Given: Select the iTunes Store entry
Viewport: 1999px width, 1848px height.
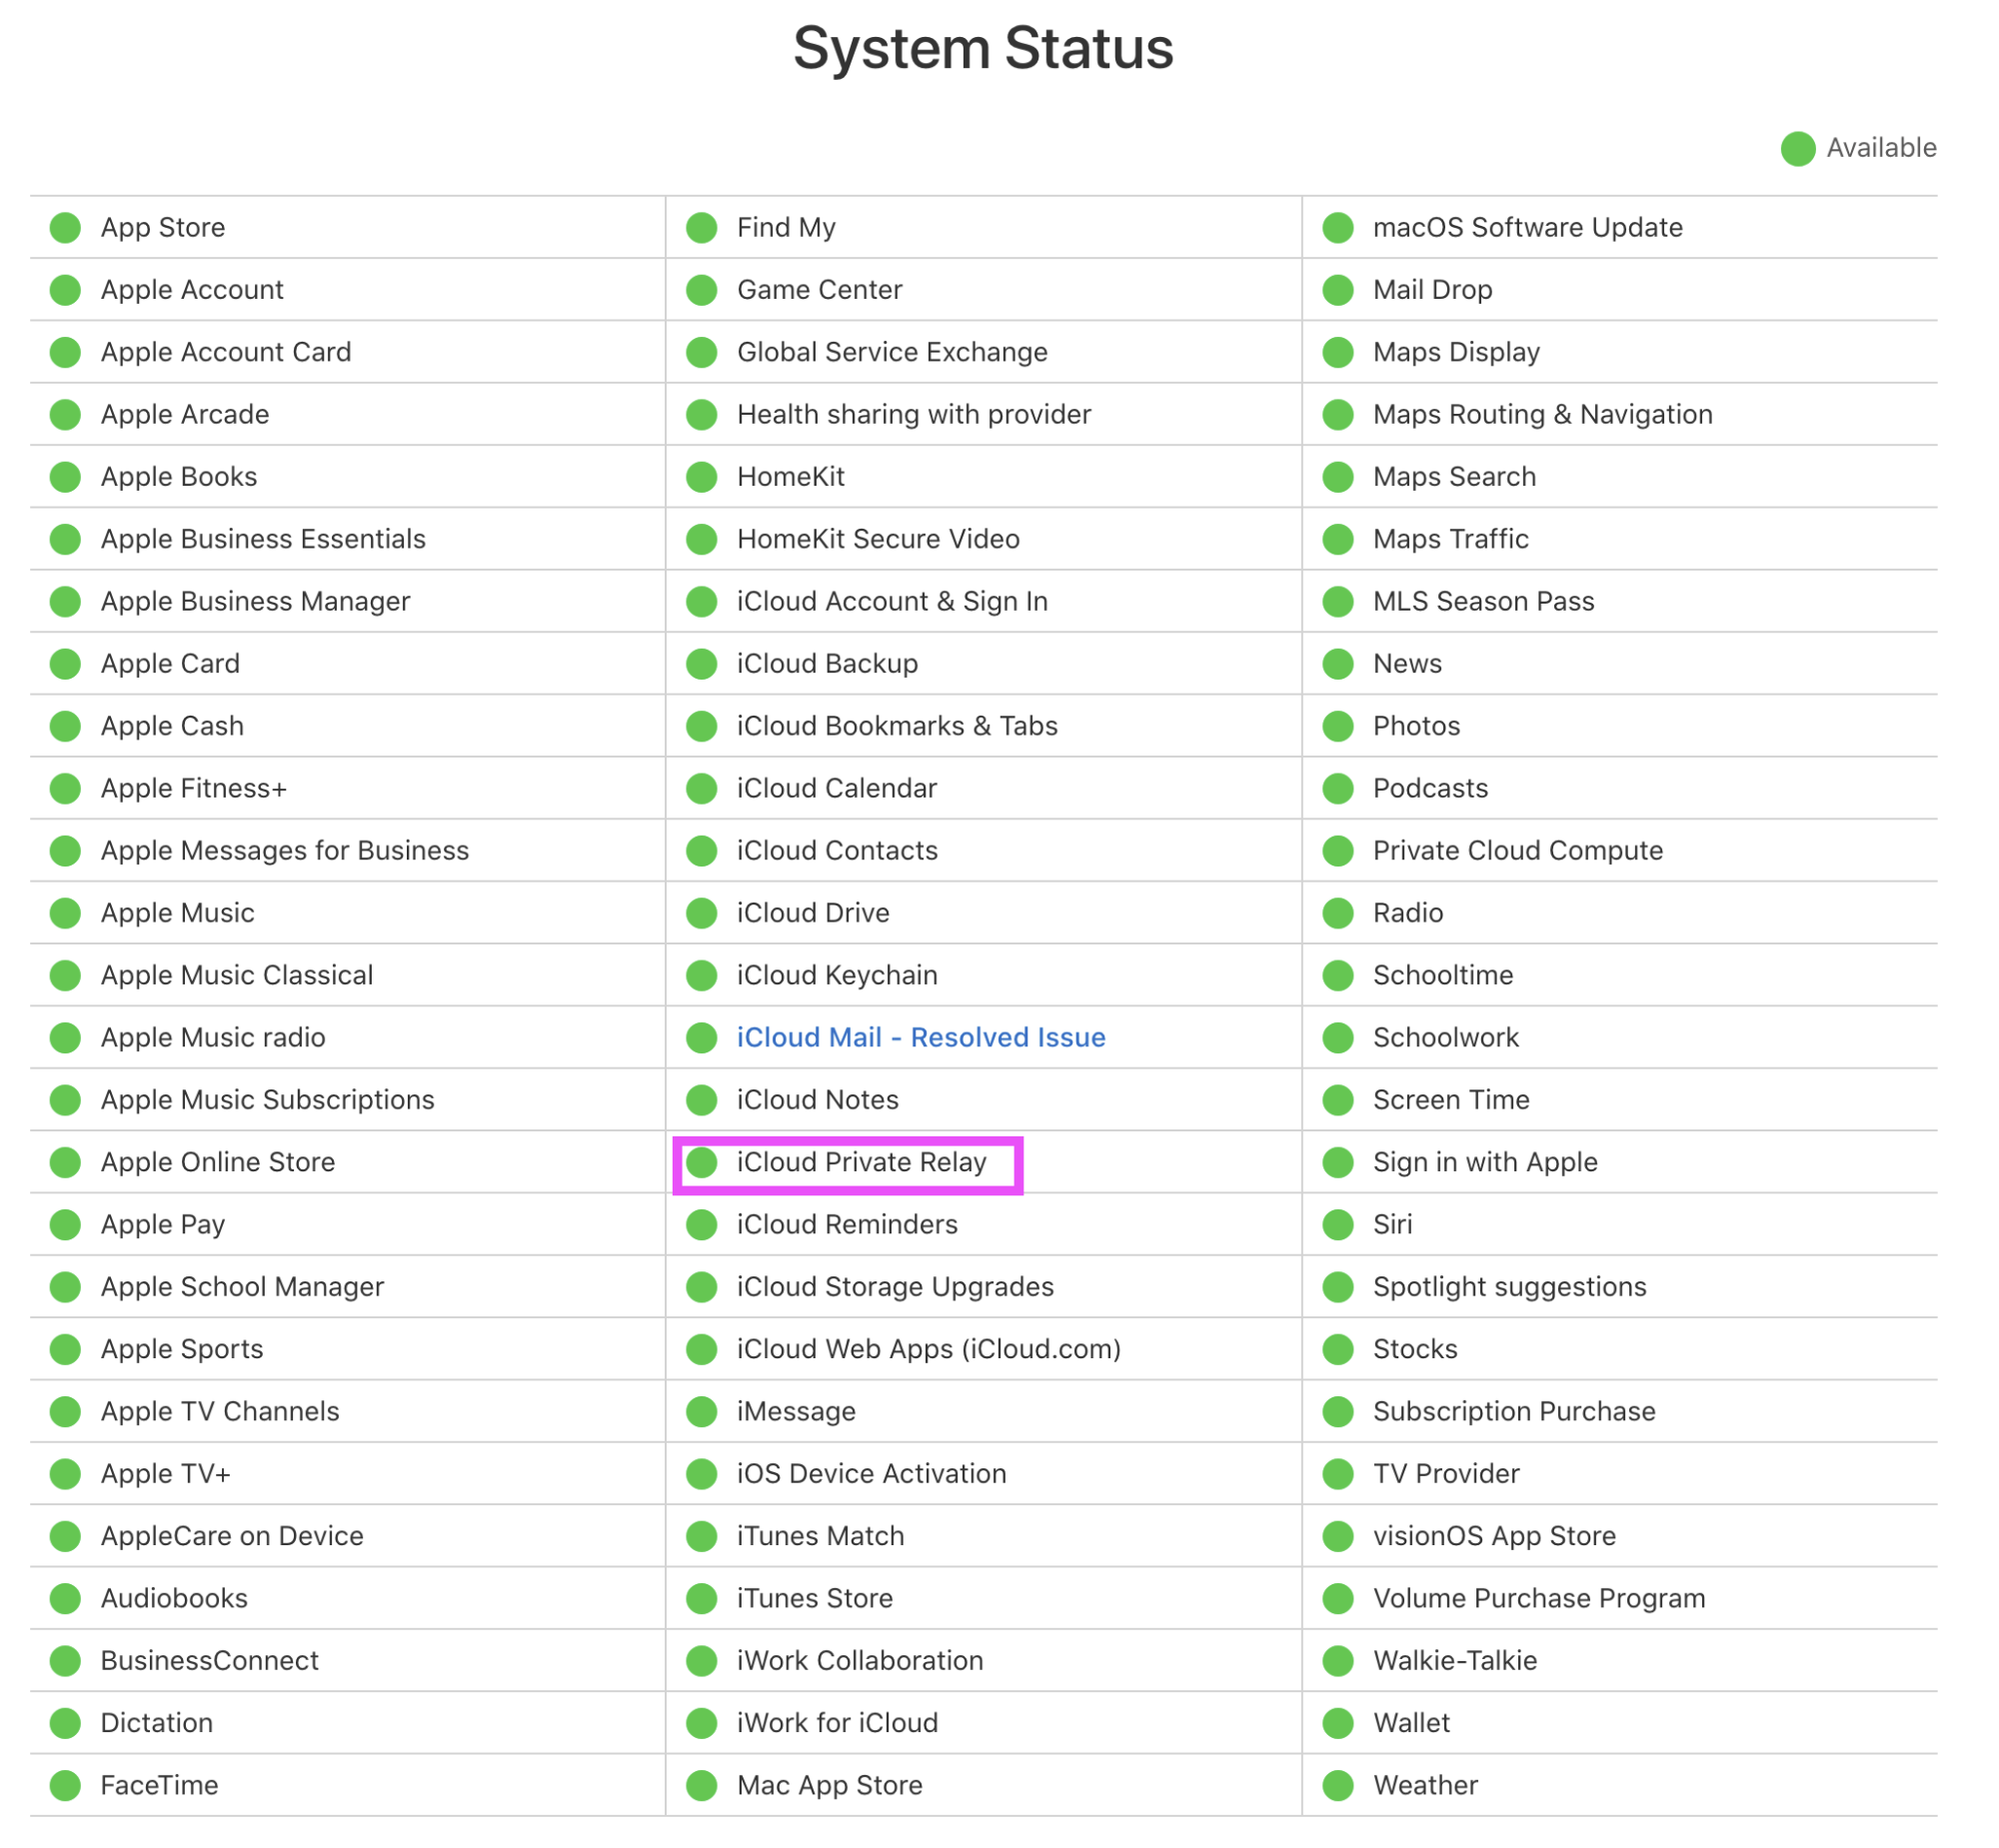Looking at the screenshot, I should tap(816, 1600).
